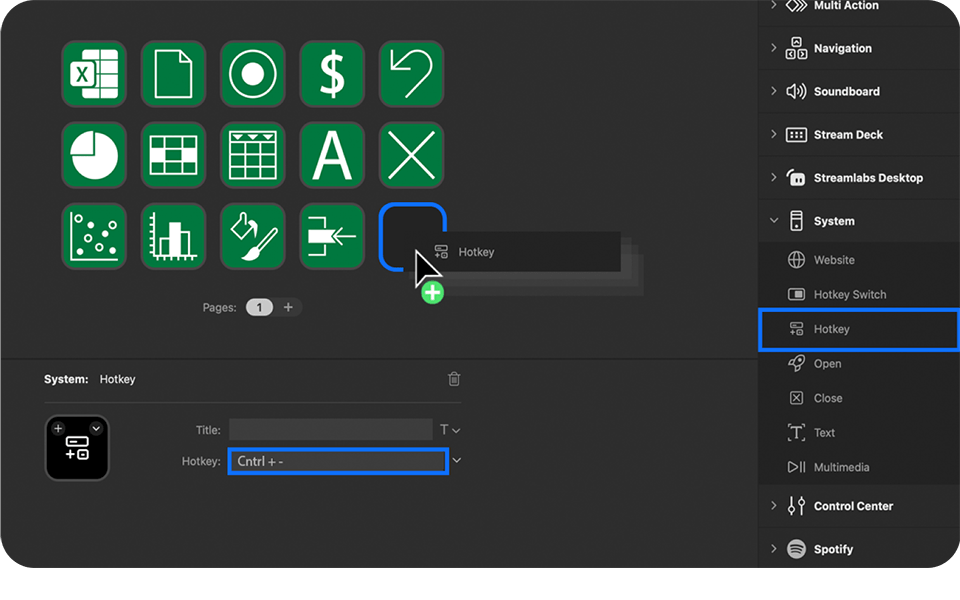The image size is (960, 600).
Task: Click the bar chart icon
Action: [173, 236]
